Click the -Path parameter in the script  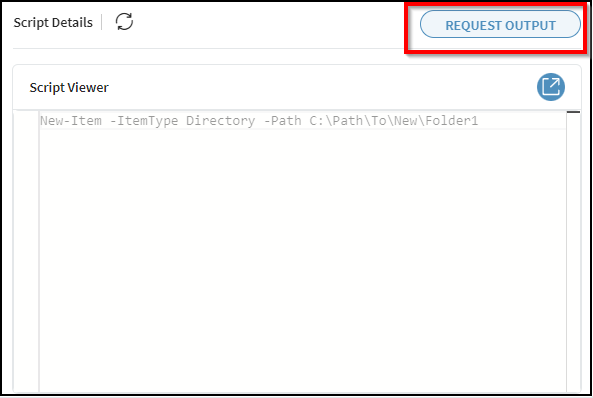pyautogui.click(x=283, y=121)
